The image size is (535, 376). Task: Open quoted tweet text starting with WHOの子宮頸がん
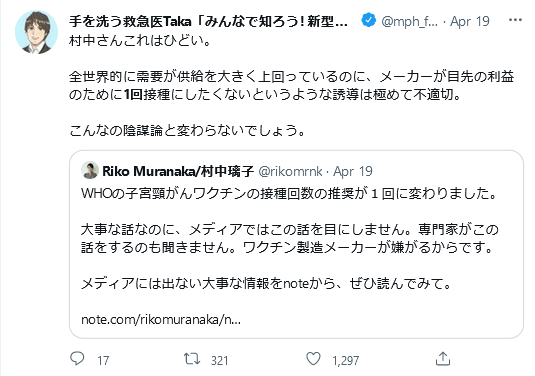pos(289,194)
